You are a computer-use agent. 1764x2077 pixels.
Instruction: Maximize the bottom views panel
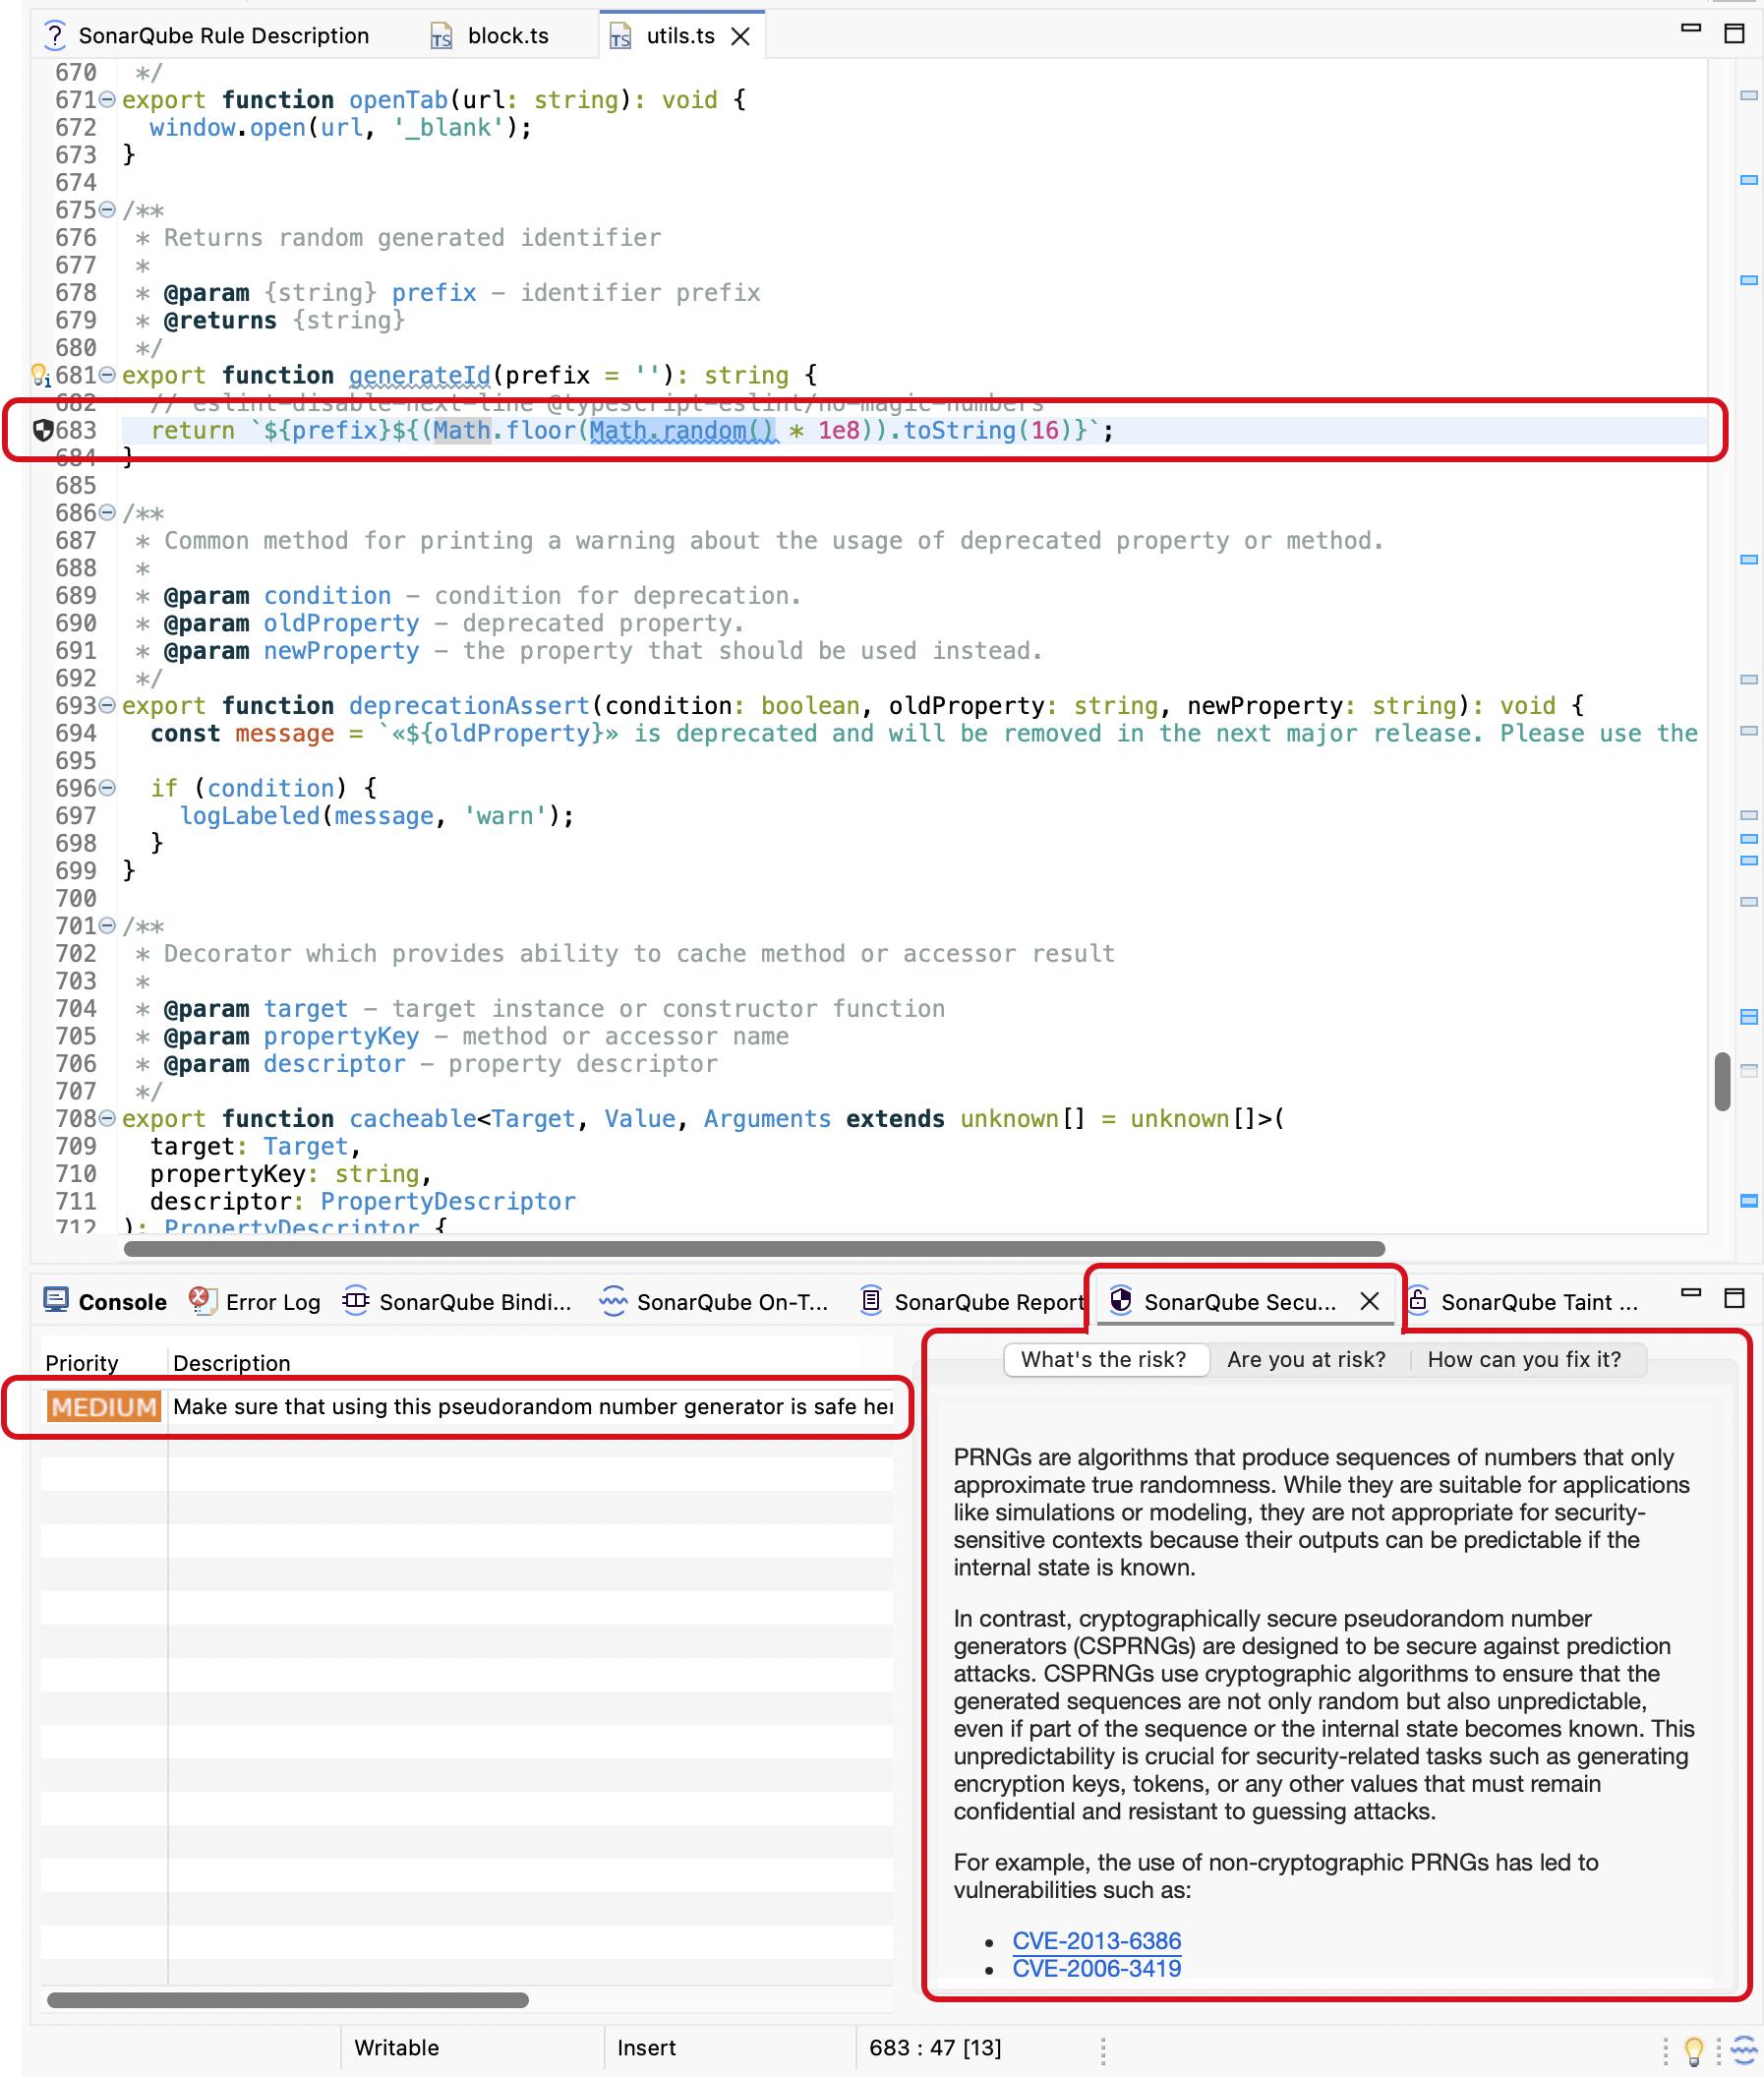(1734, 1298)
